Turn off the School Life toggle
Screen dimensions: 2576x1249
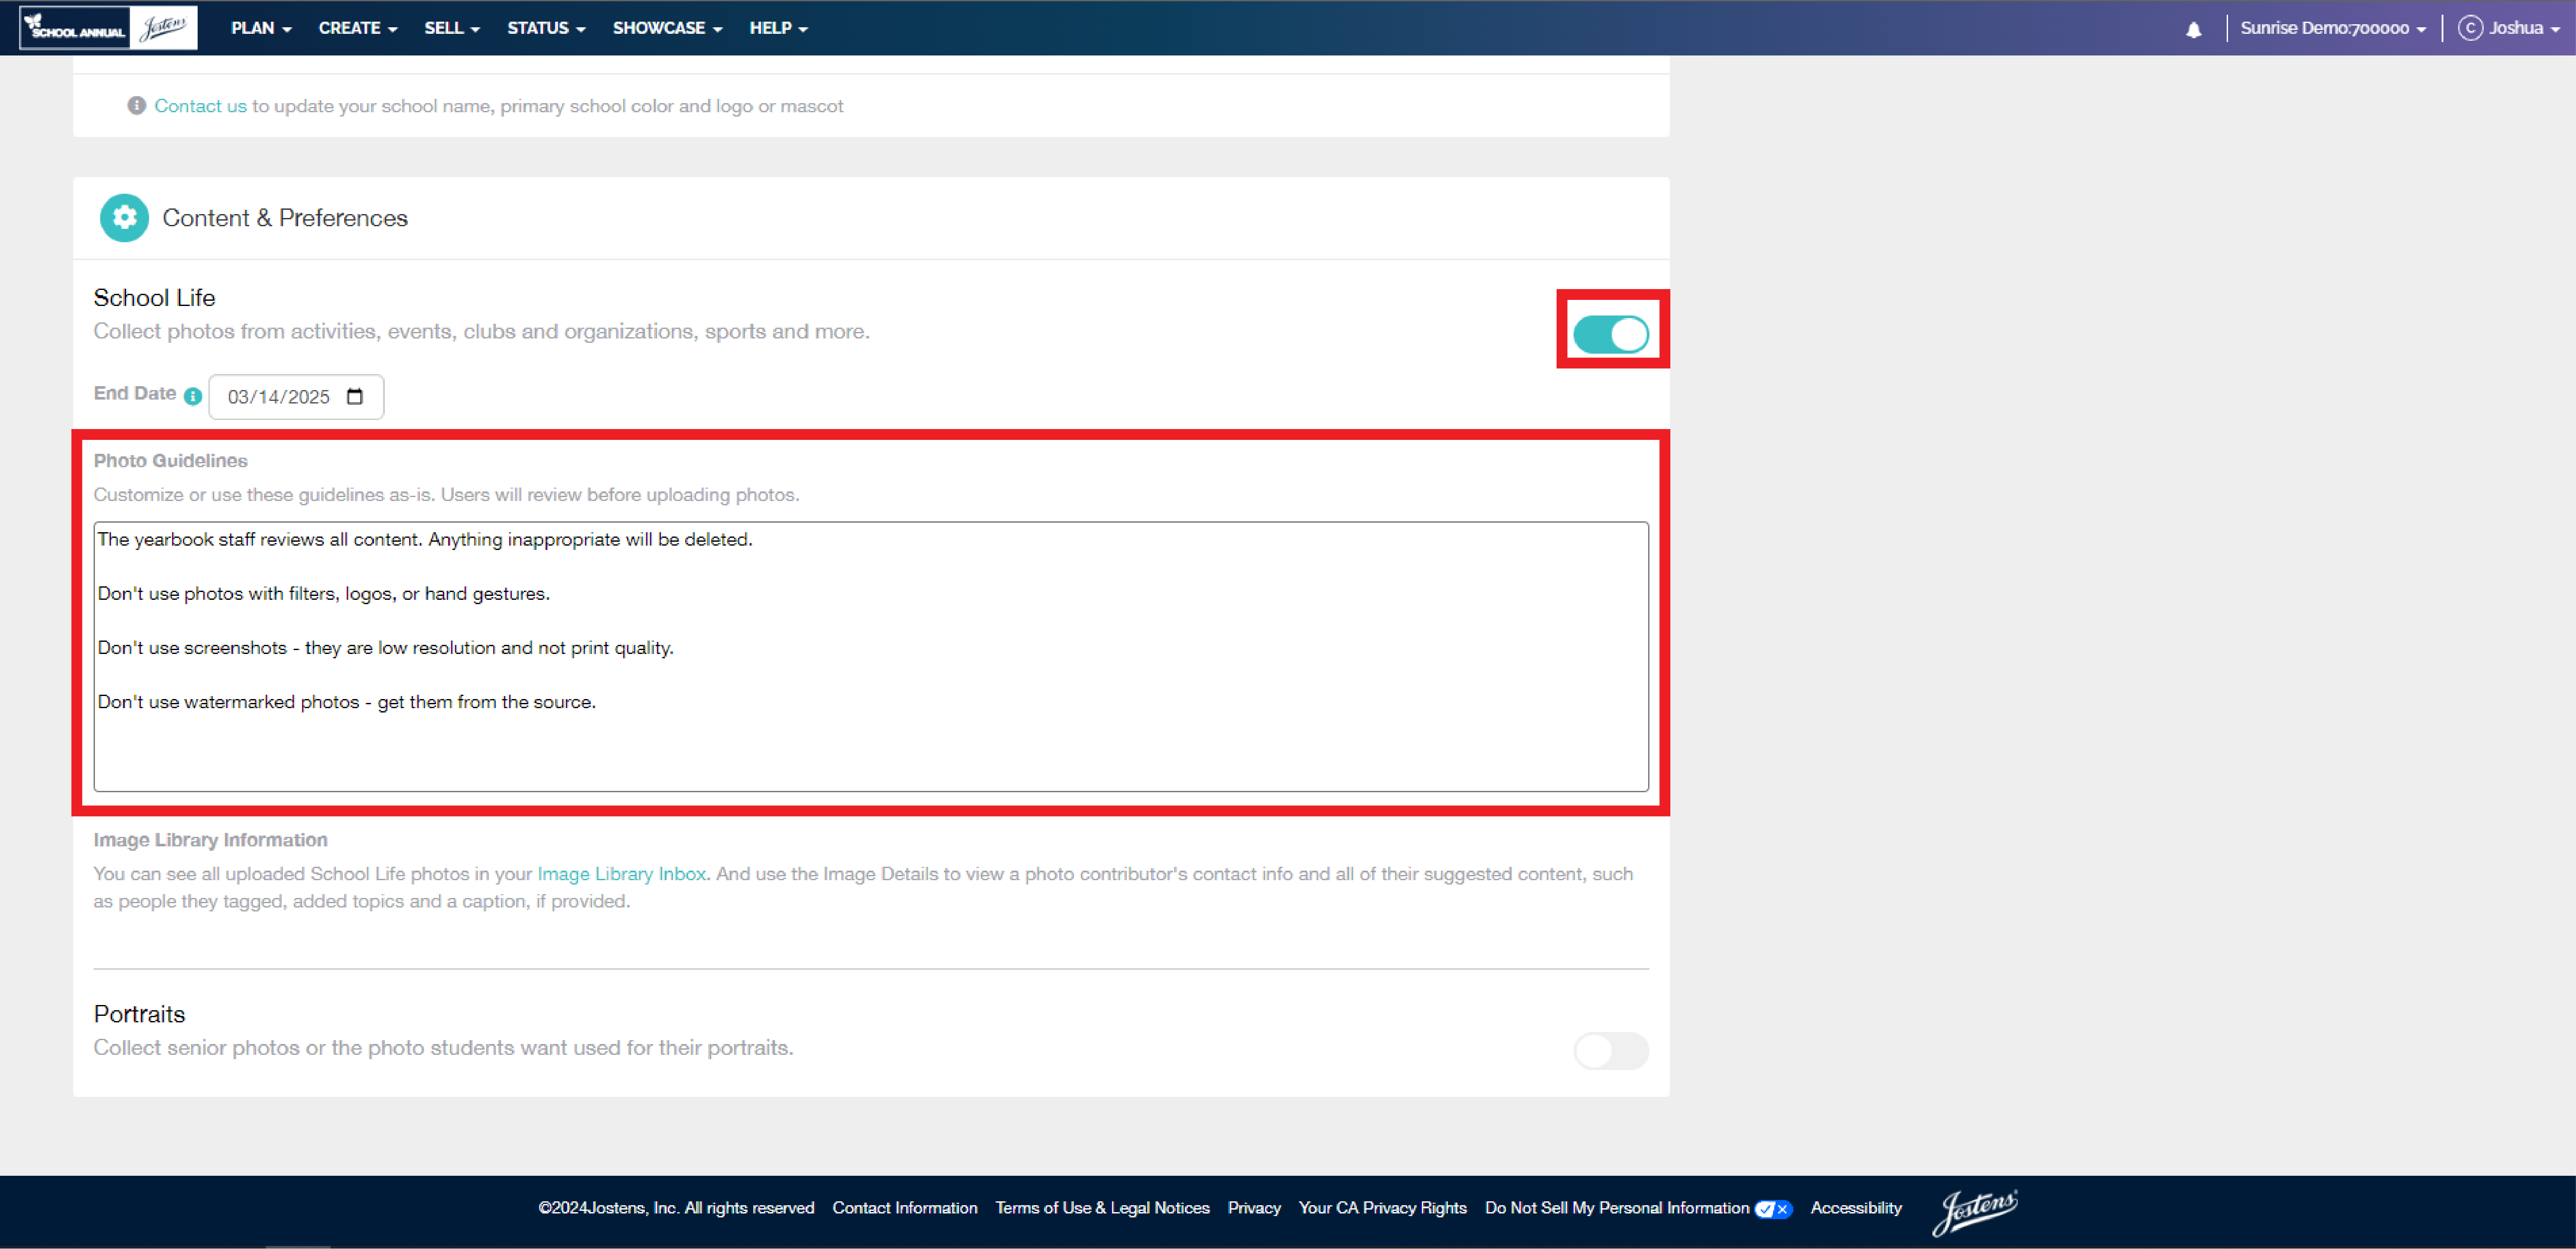coord(1610,335)
